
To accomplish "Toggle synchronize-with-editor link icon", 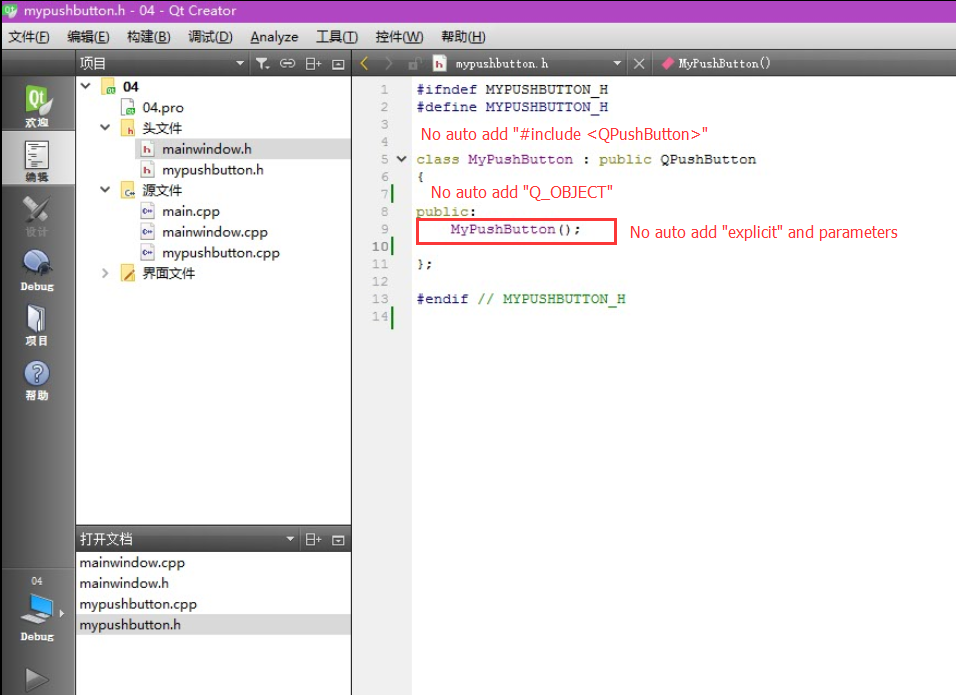I will pyautogui.click(x=288, y=63).
